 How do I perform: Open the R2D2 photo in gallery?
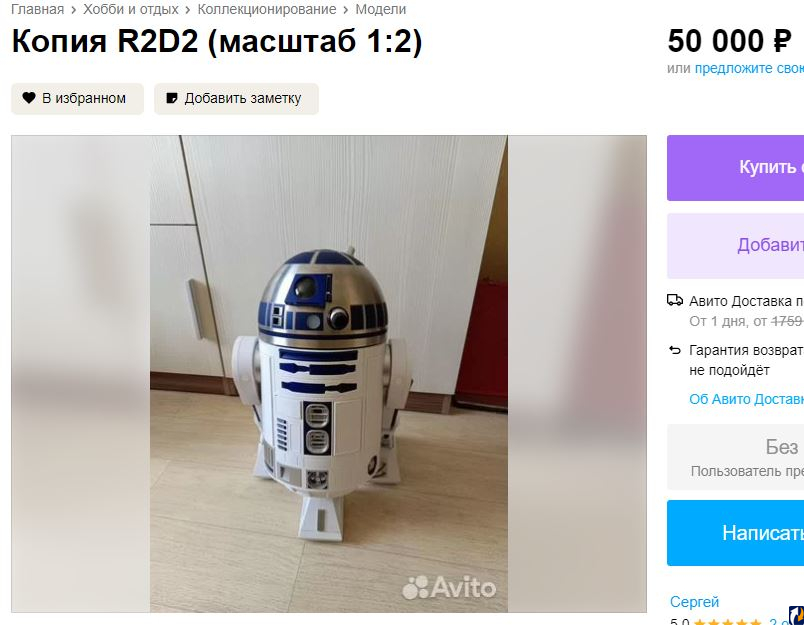click(329, 374)
